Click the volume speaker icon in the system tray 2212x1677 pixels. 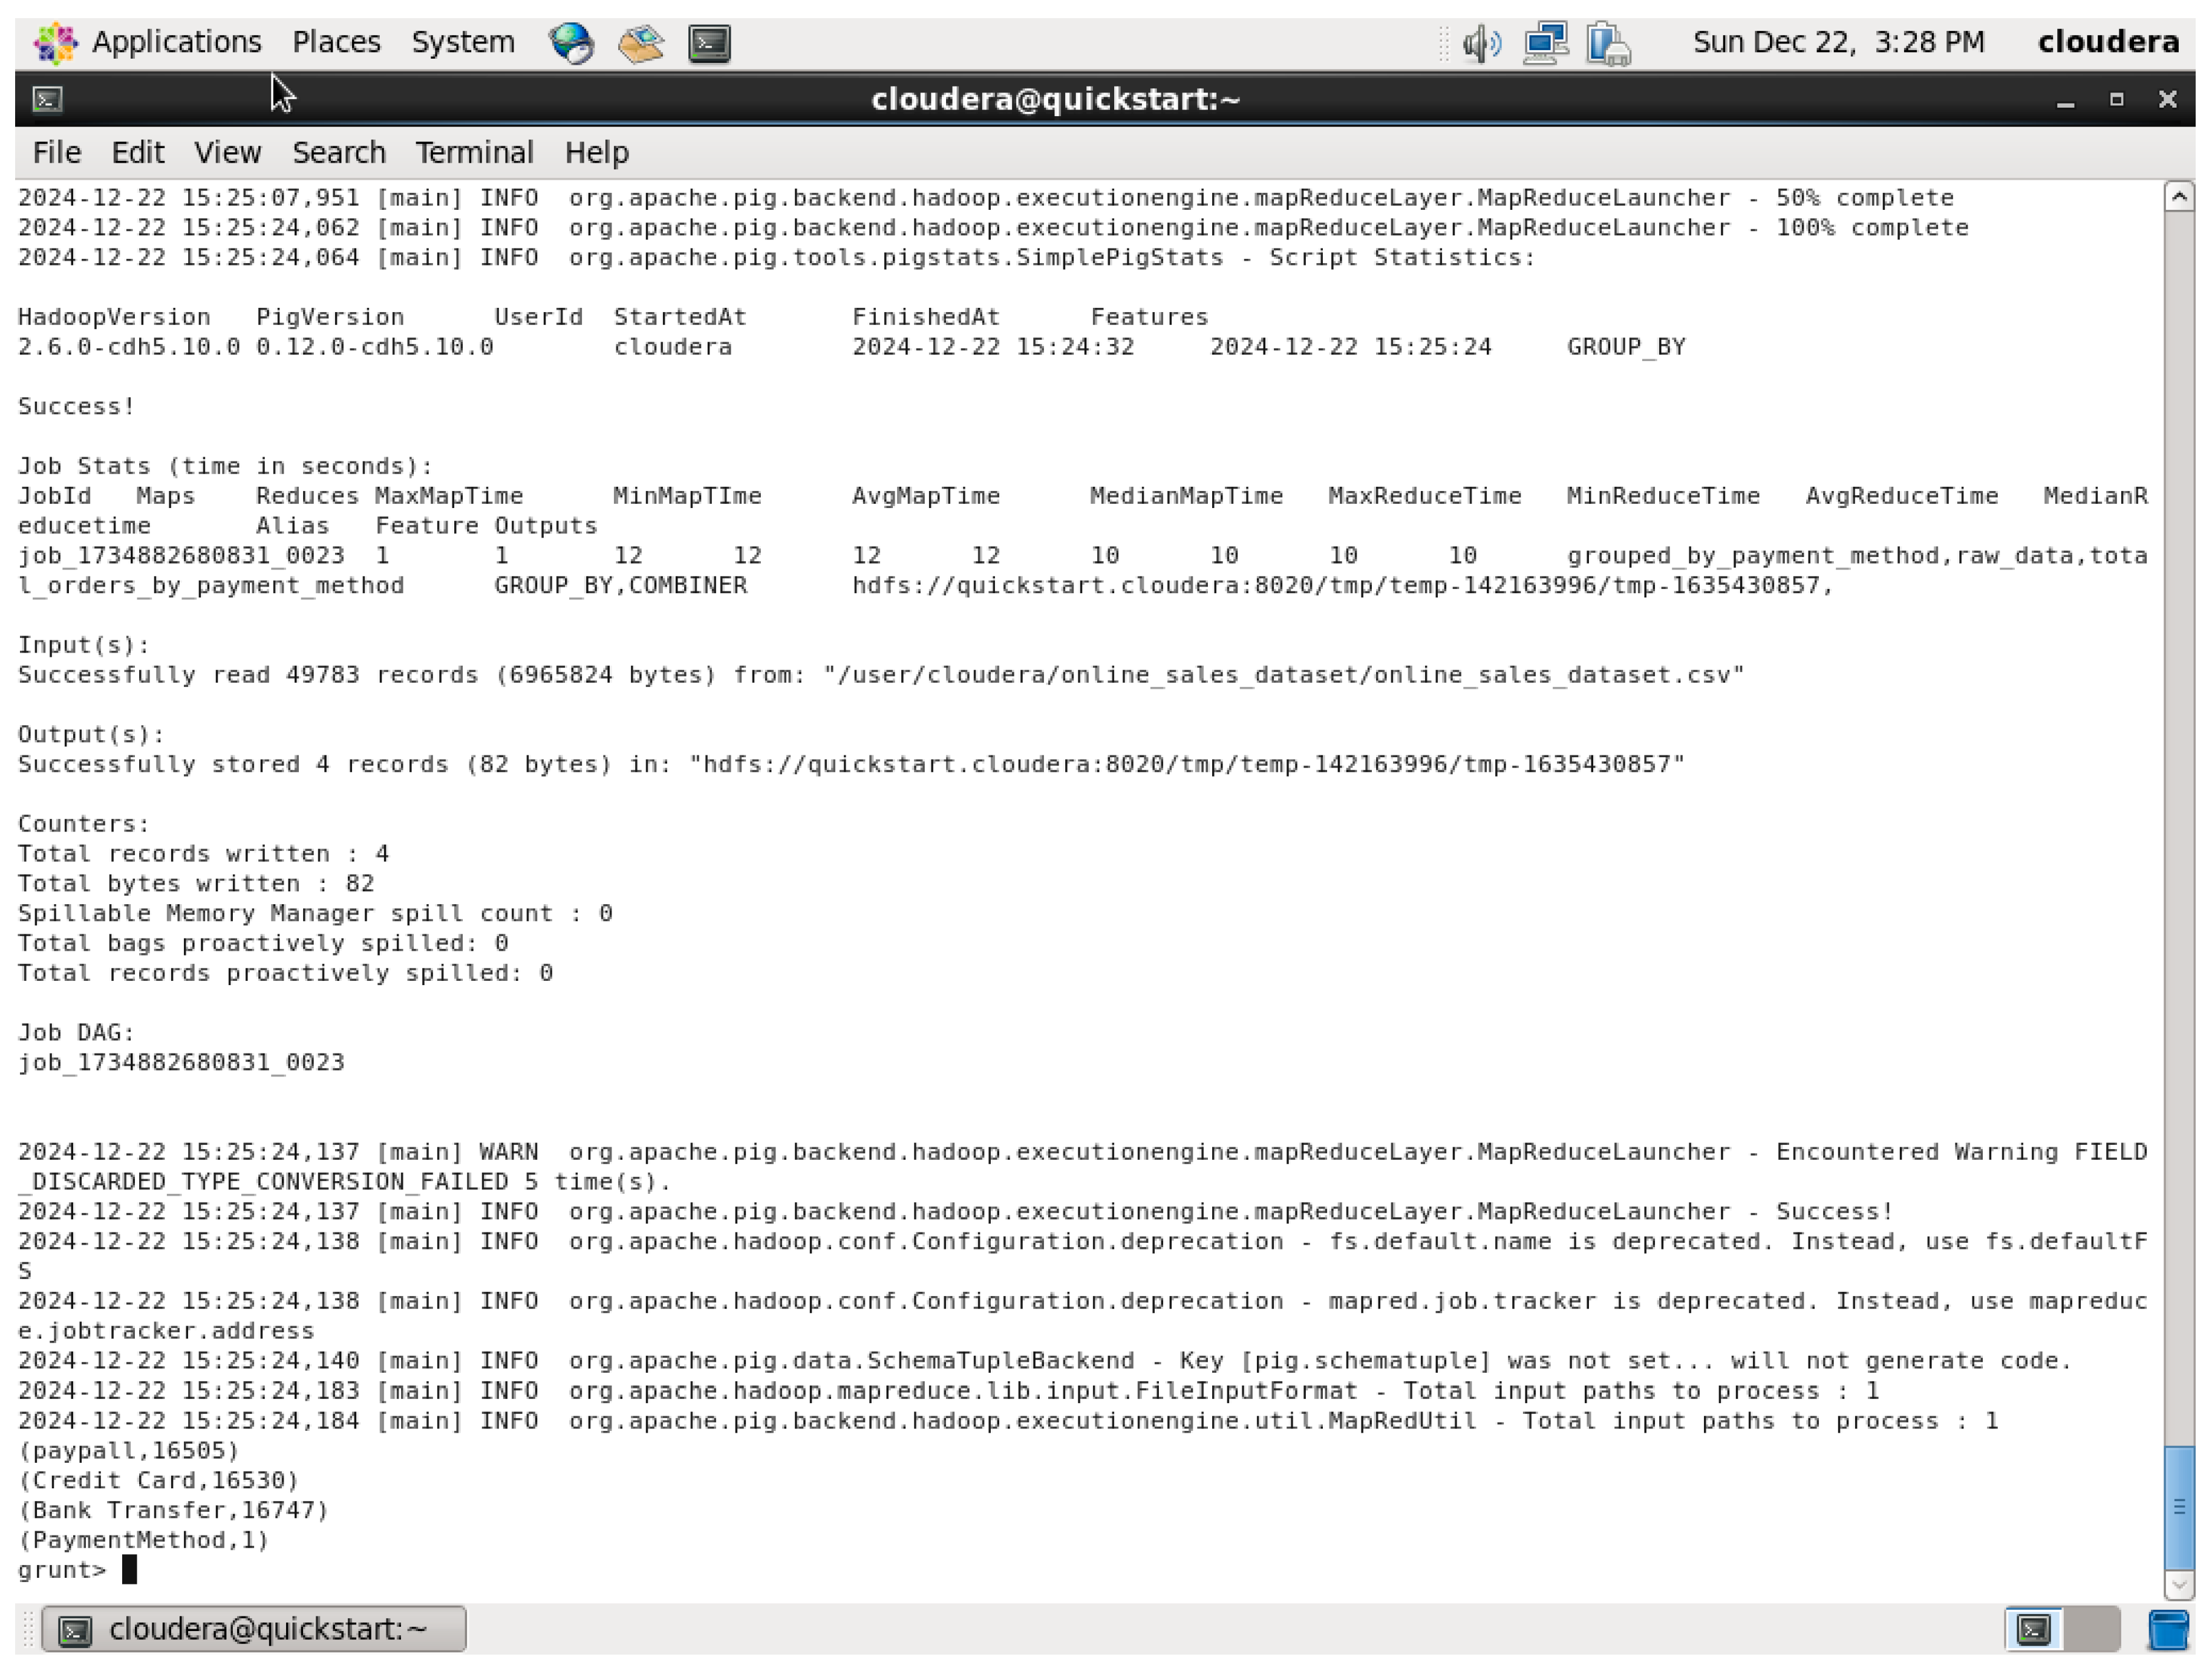1481,42
